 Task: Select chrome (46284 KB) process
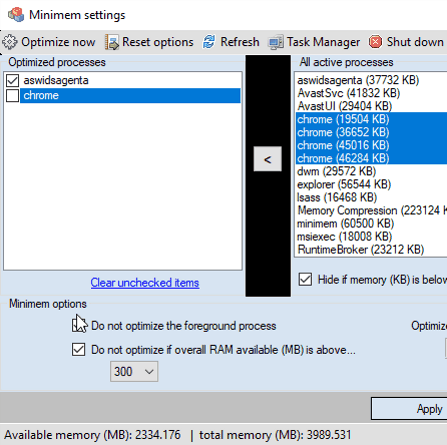pos(371,158)
